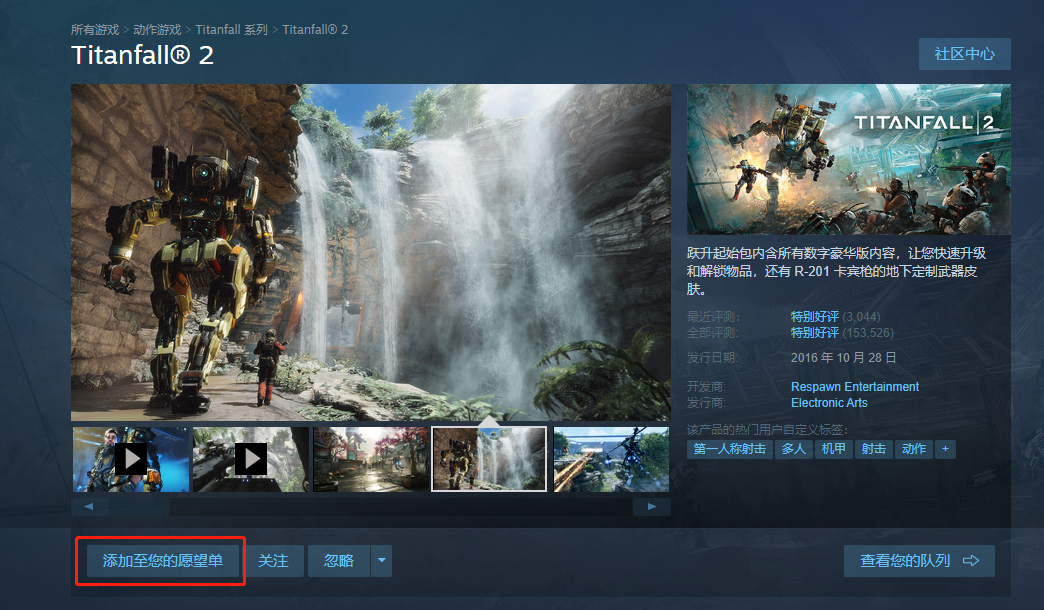Select the 多人 tag
The height and width of the screenshot is (610, 1044).
[x=793, y=449]
